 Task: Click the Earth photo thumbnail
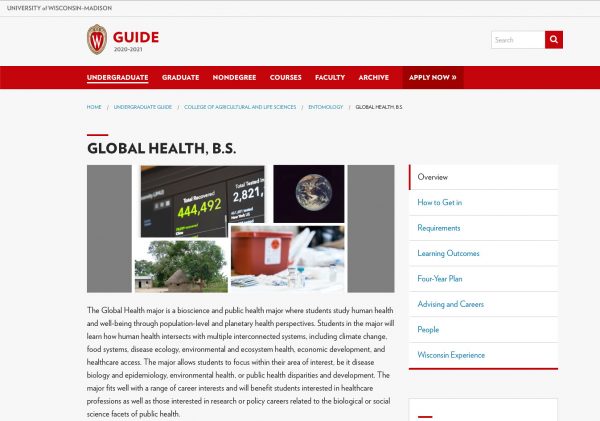click(308, 193)
